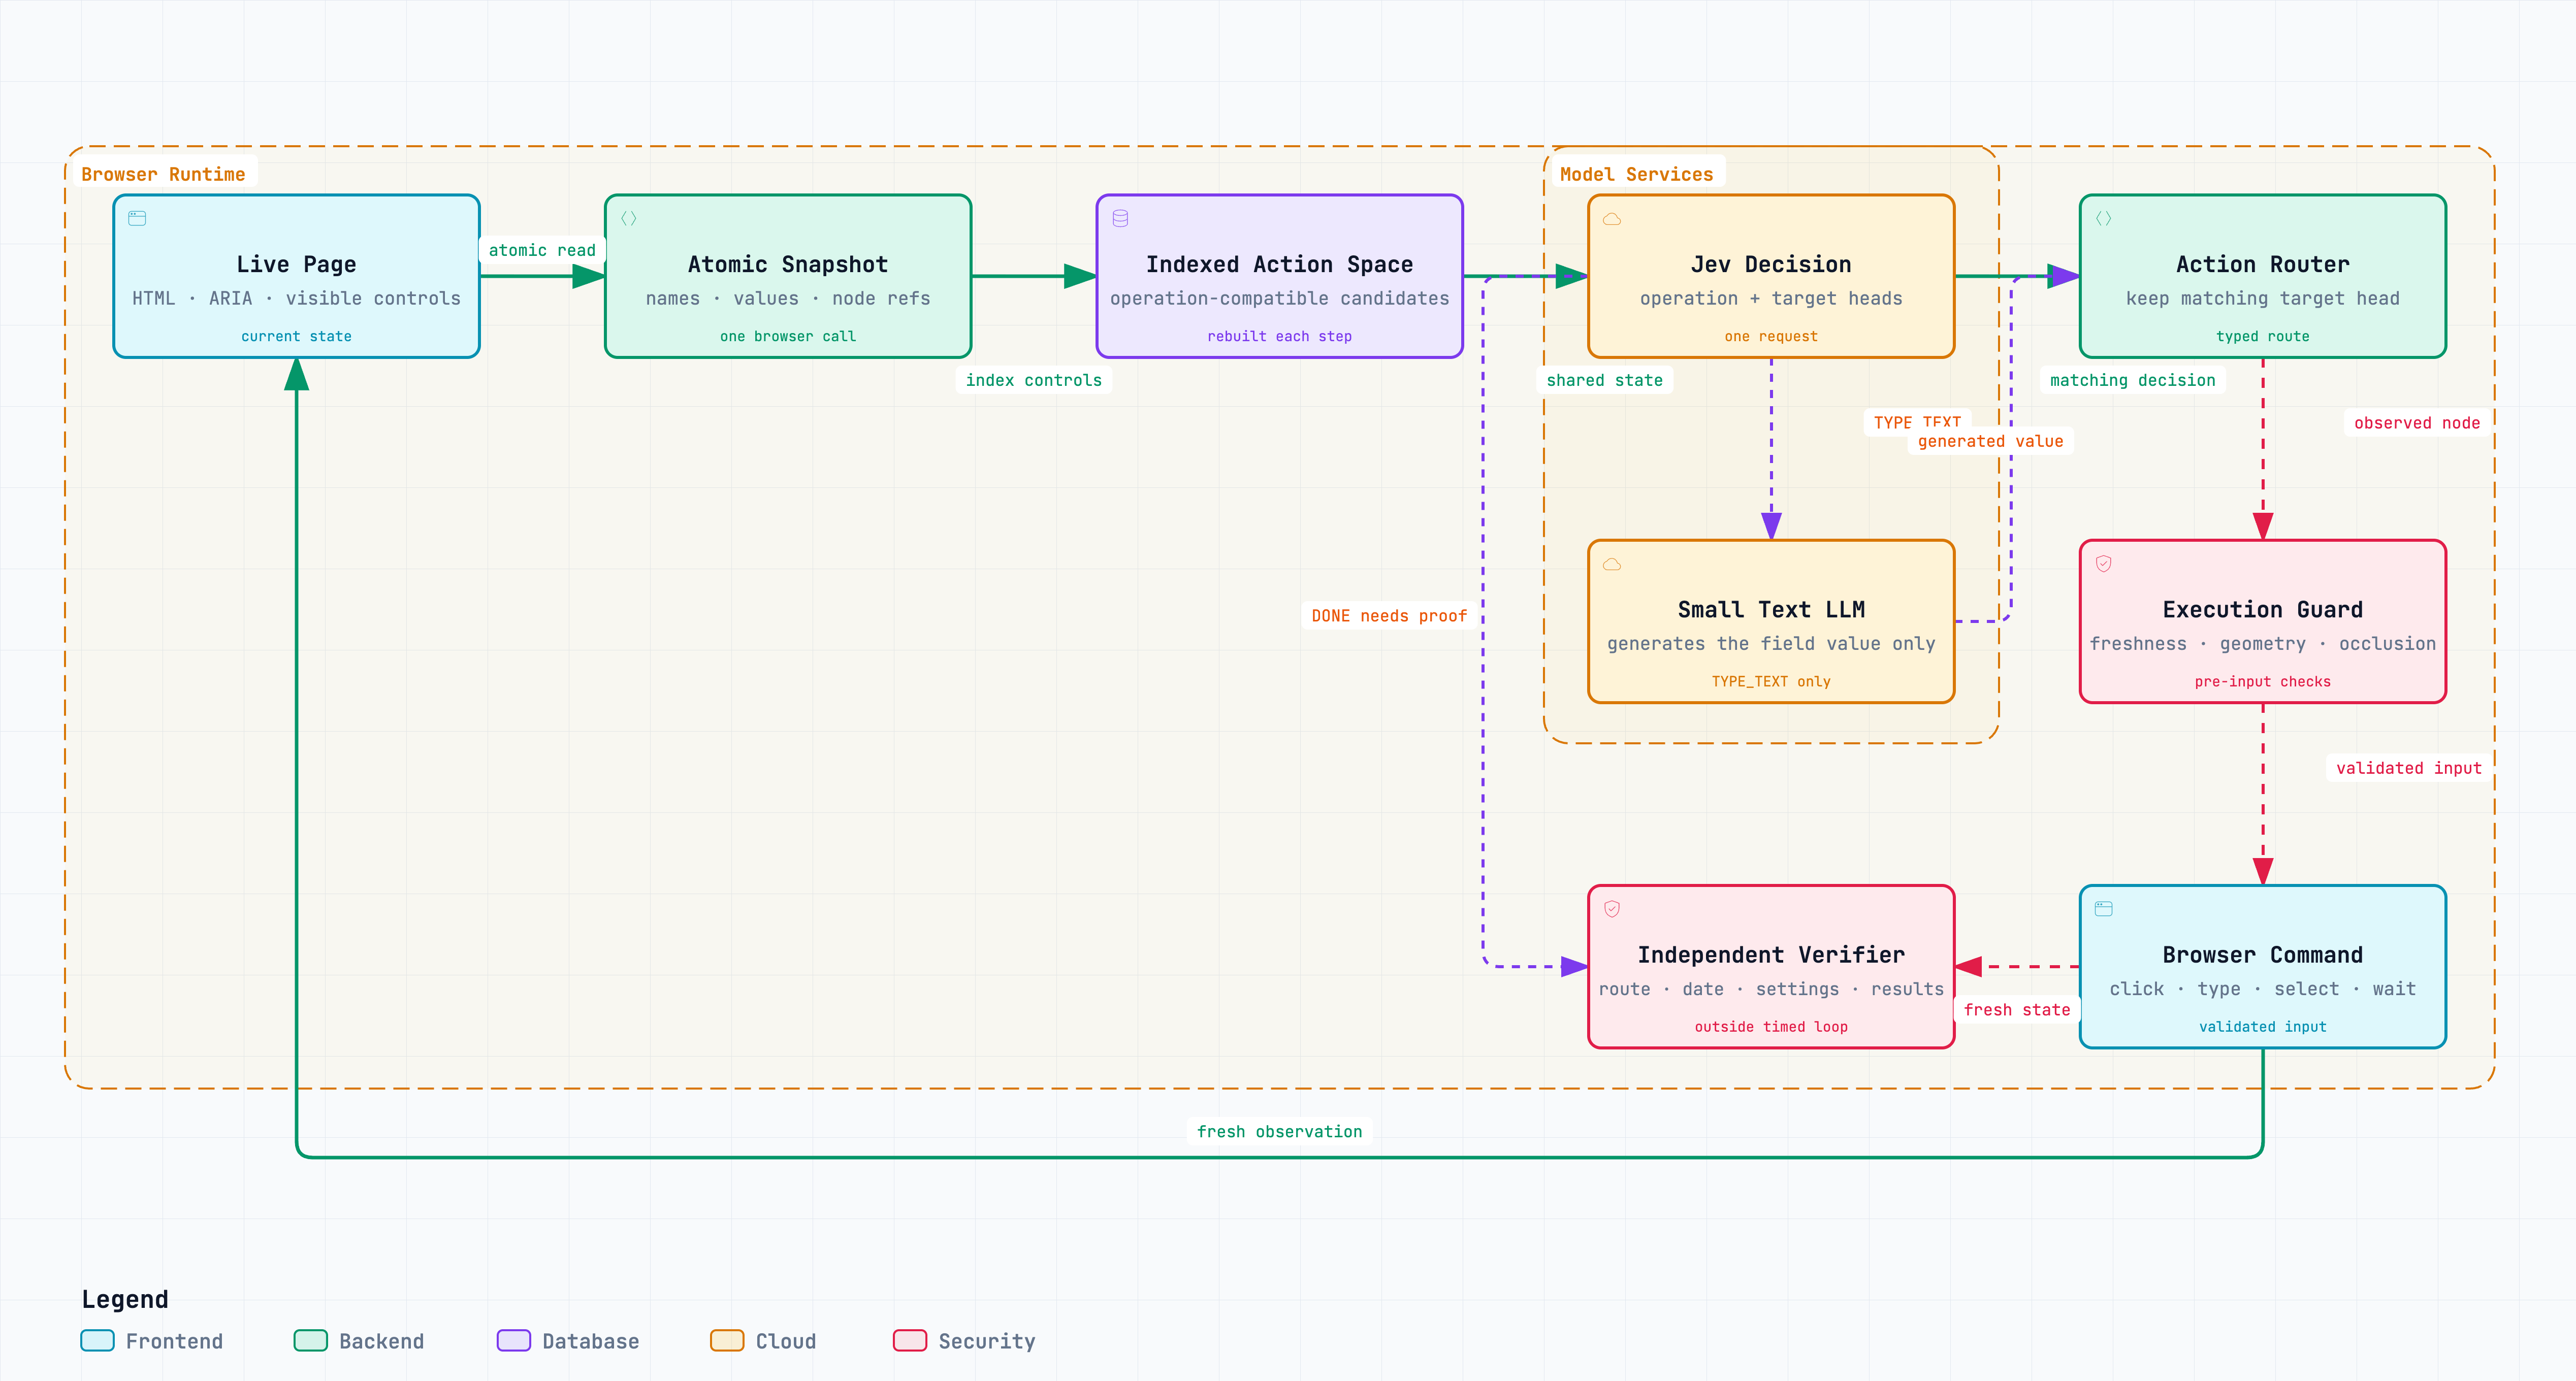Click the 'outside timed loop' tag
The height and width of the screenshot is (1381, 2576).
point(1771,1027)
